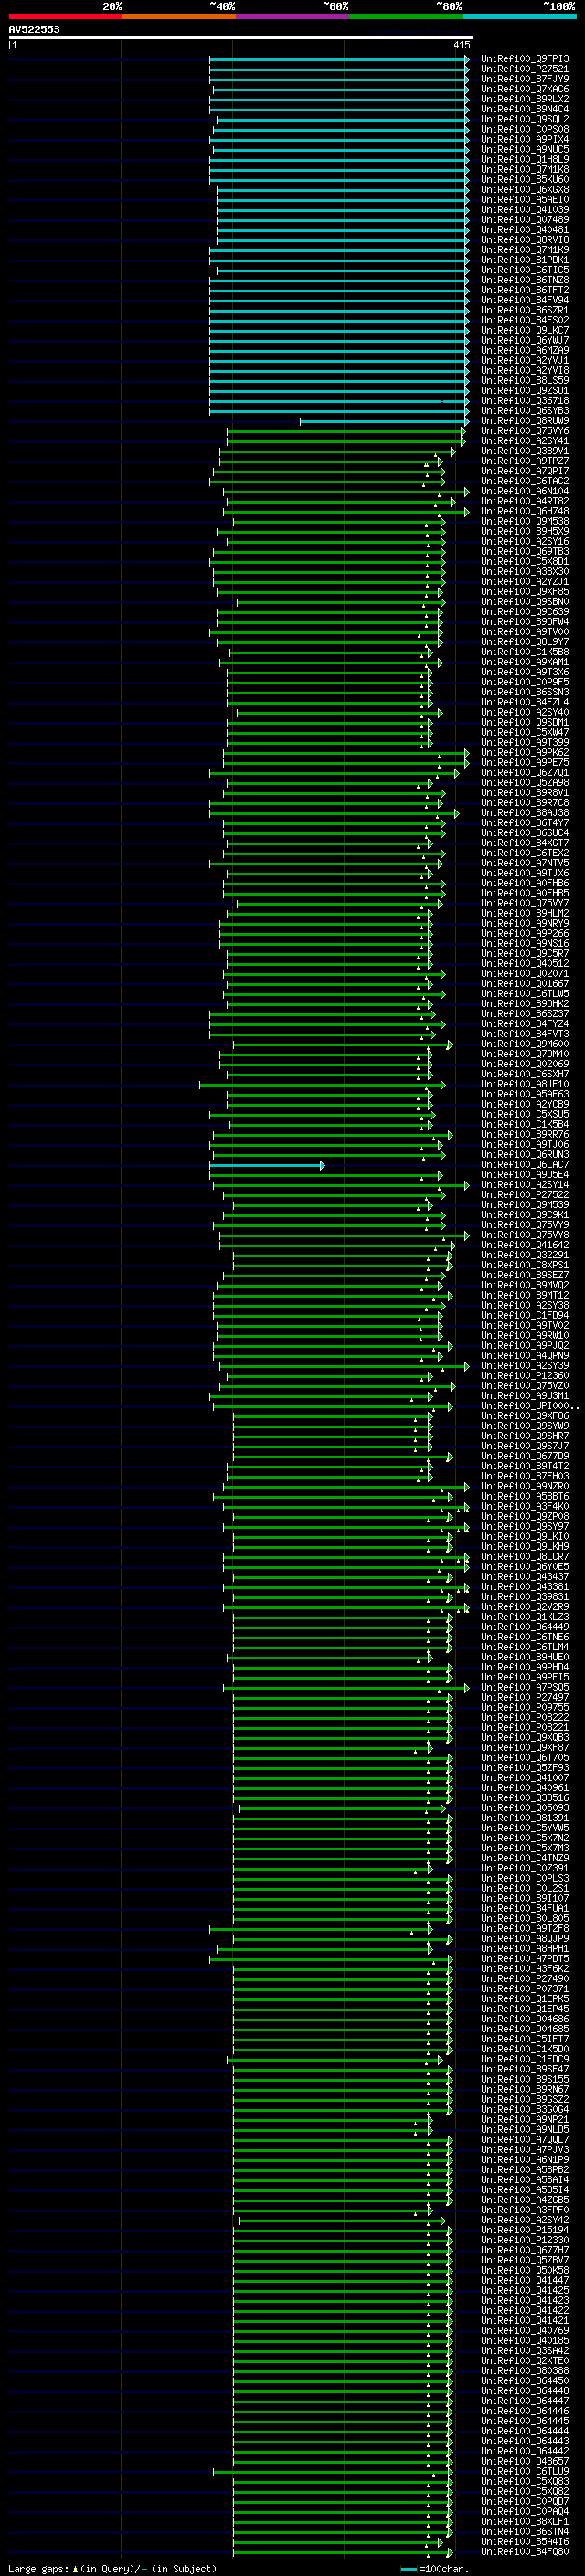Select hit label UniRef100_Q40481
The width and height of the screenshot is (585, 2576).
click(x=525, y=229)
